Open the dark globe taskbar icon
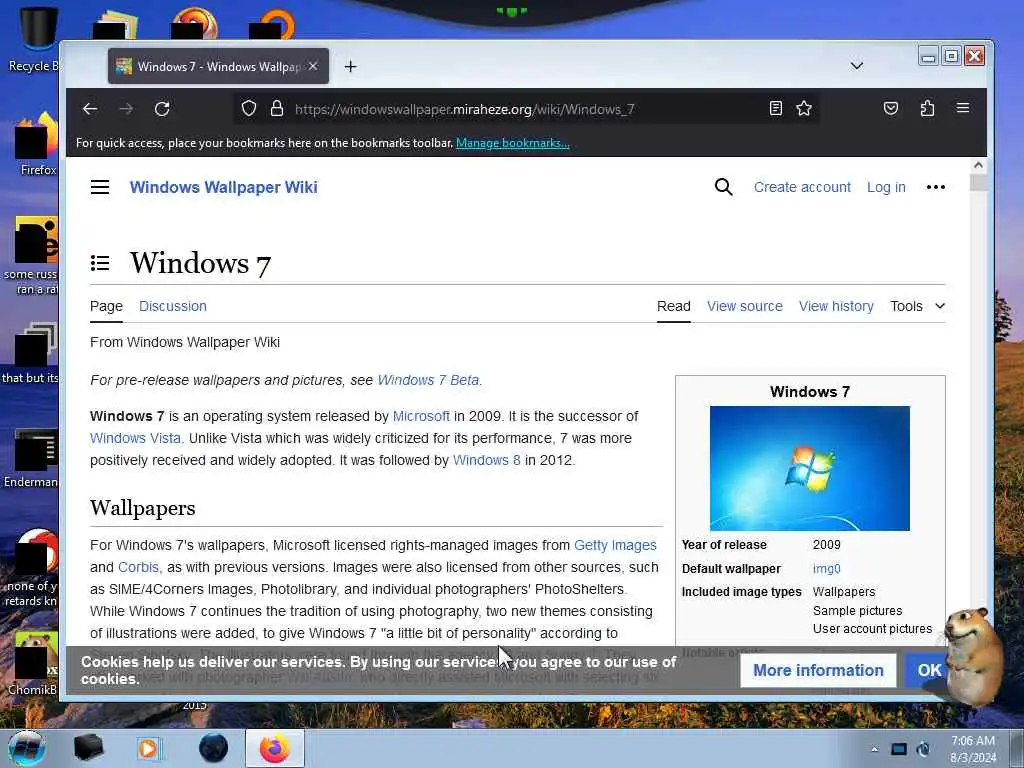The width and height of the screenshot is (1024, 768). click(x=214, y=748)
